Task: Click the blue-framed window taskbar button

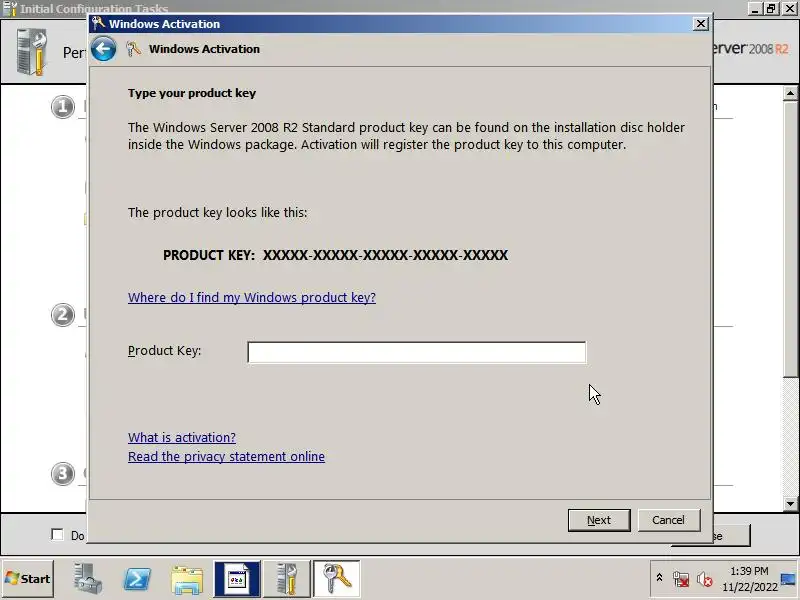Action: pos(237,579)
